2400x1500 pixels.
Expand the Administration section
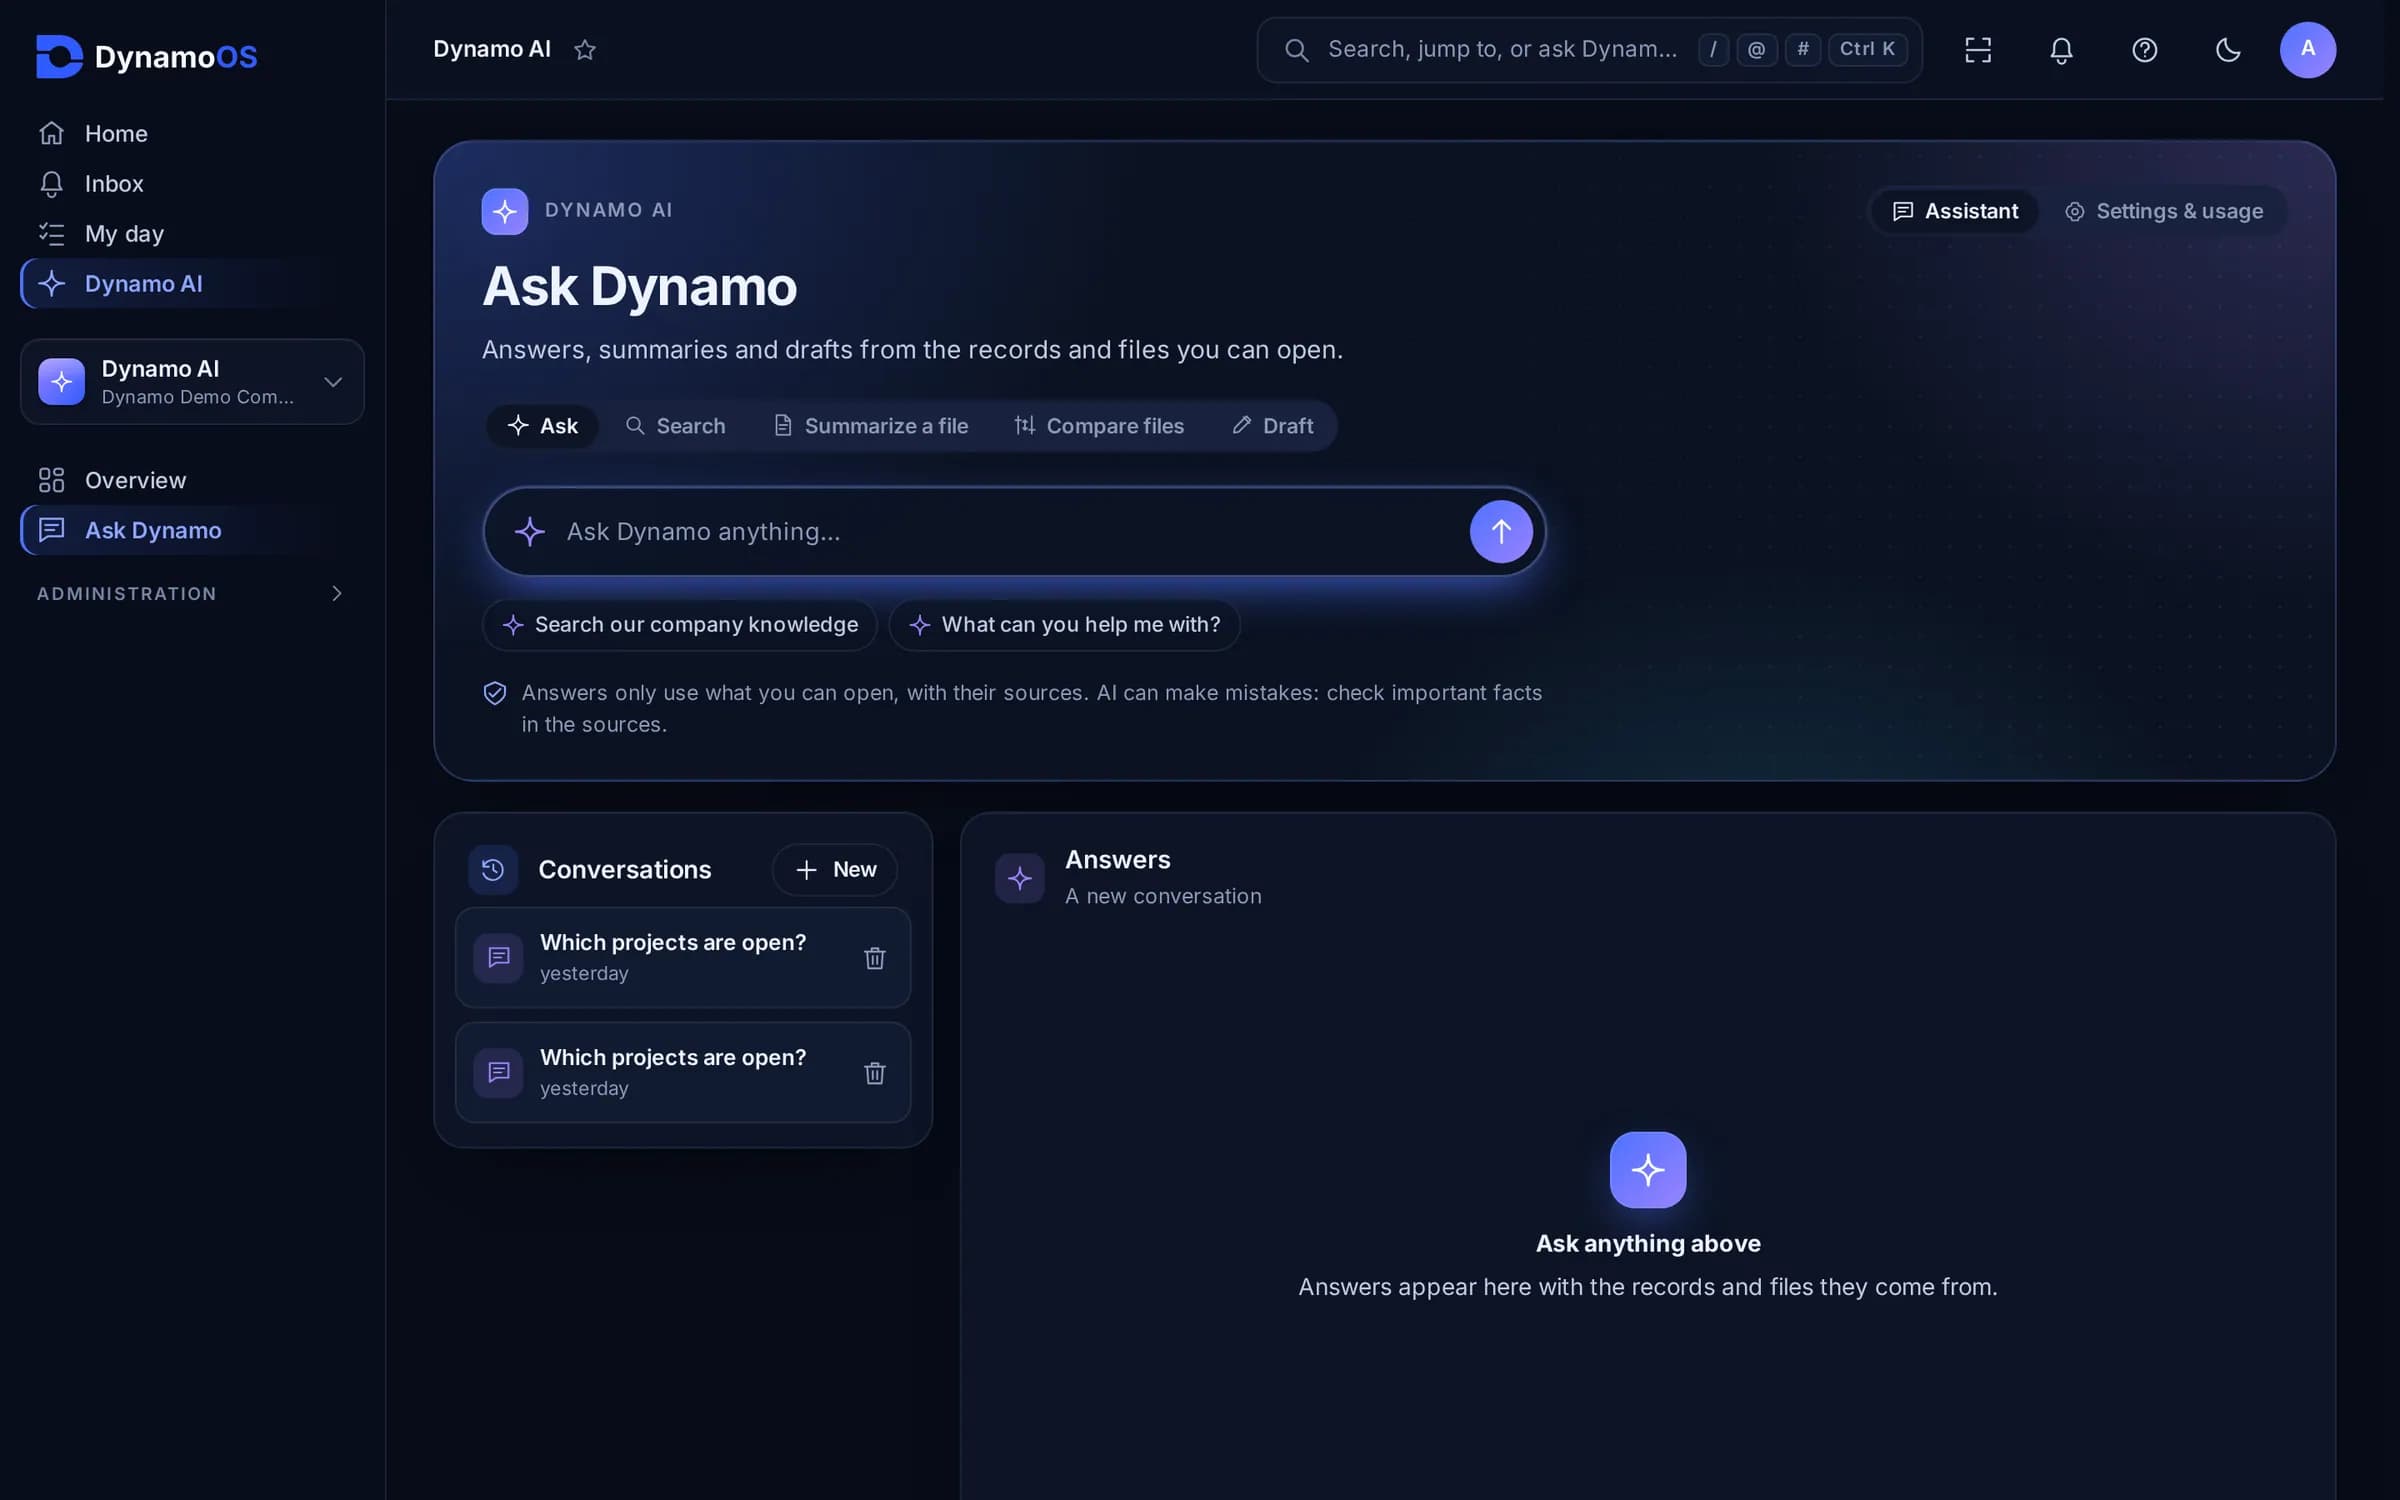(x=192, y=594)
